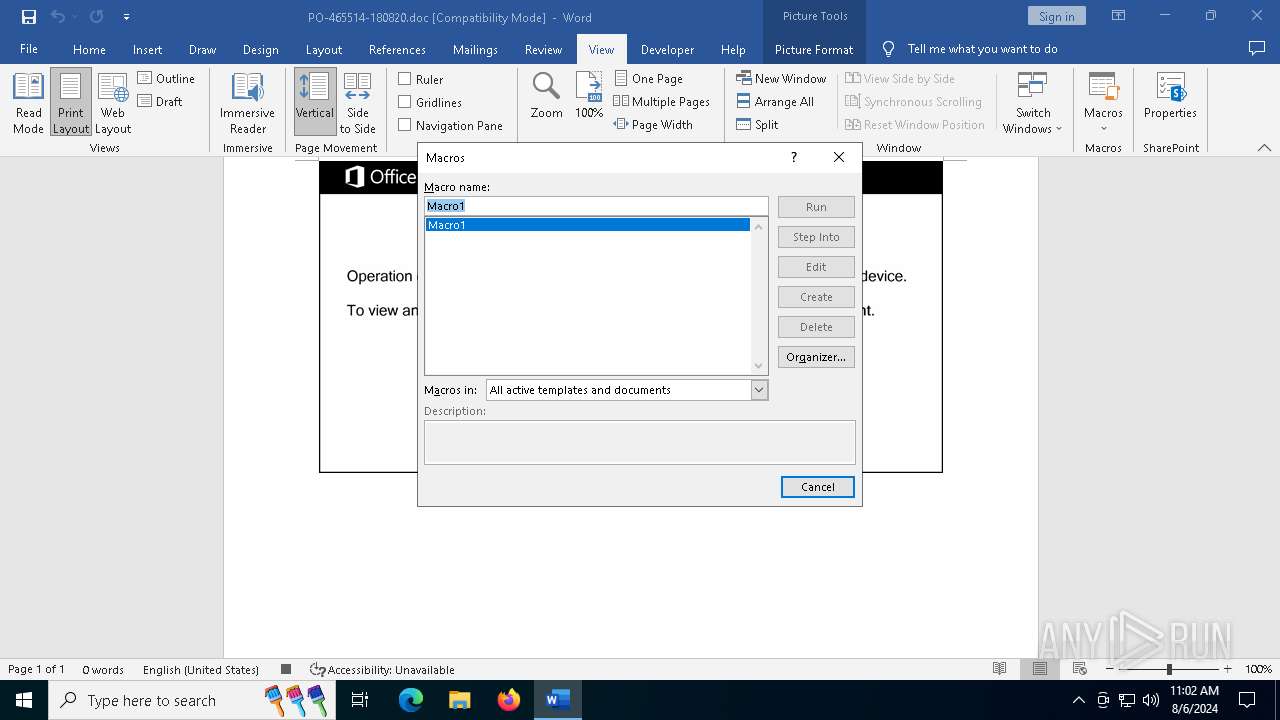This screenshot has width=1280, height=720.
Task: Collapse the ribbon
Action: [1264, 148]
